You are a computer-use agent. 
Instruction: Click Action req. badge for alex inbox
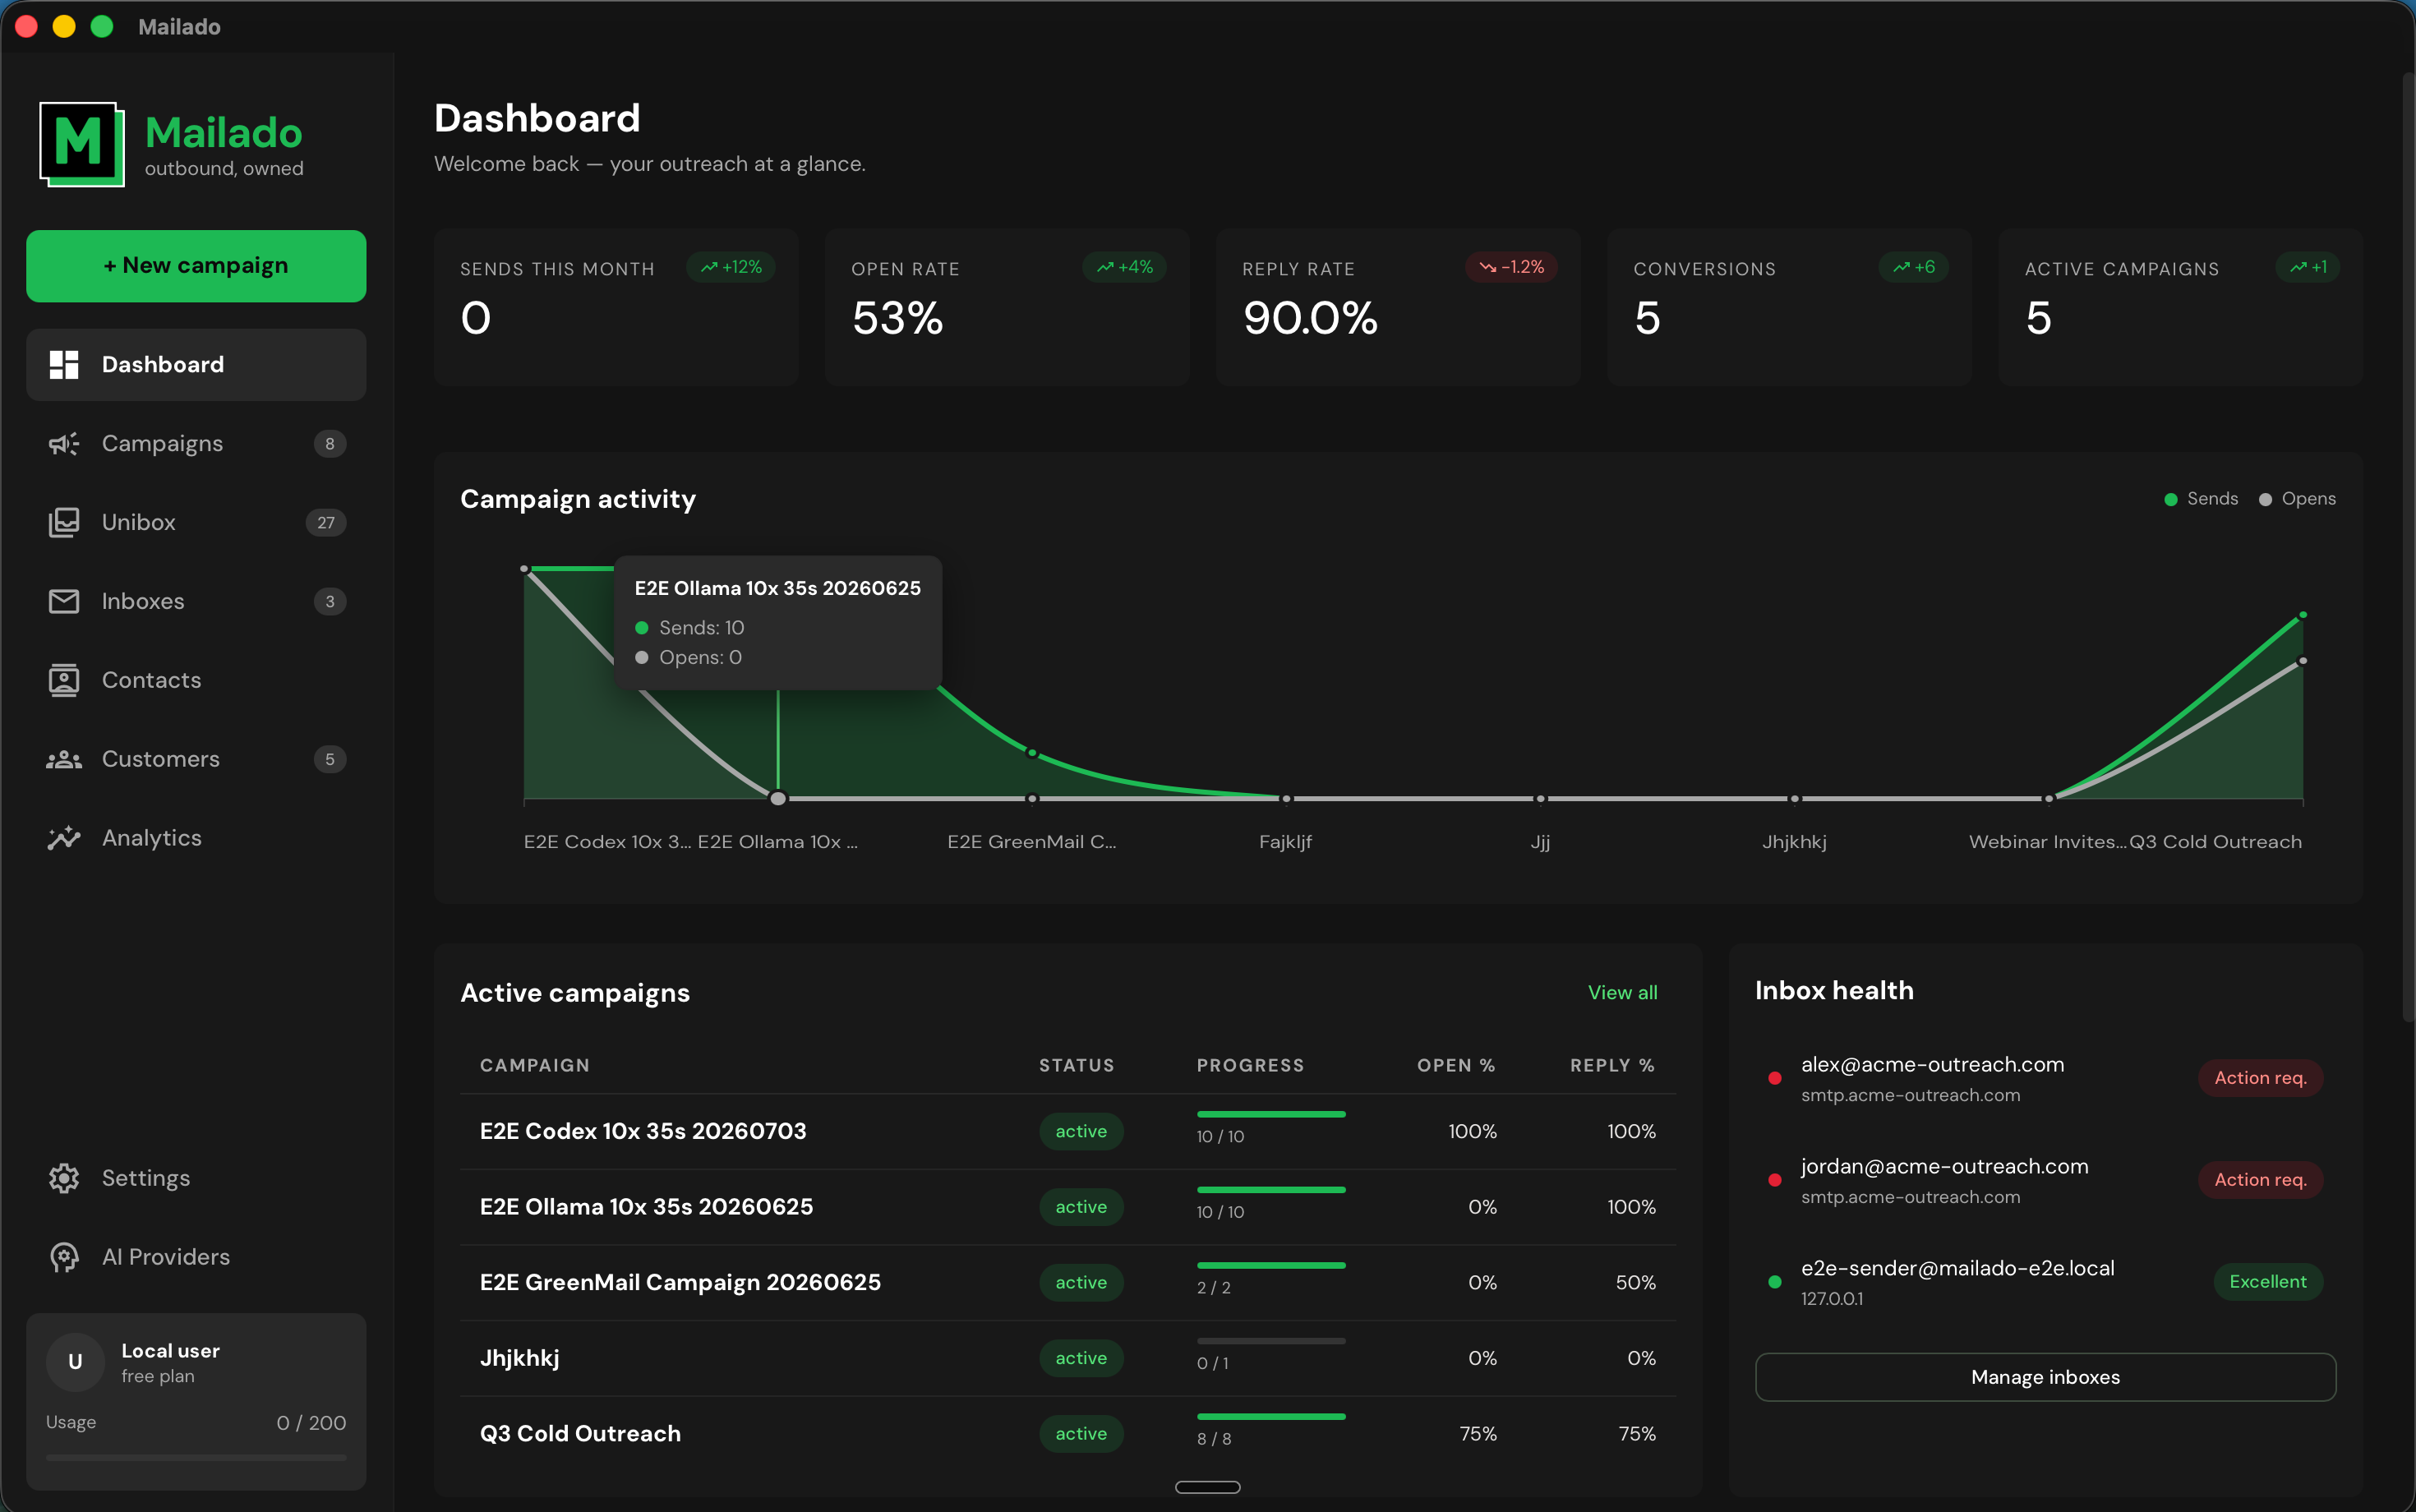[2260, 1078]
